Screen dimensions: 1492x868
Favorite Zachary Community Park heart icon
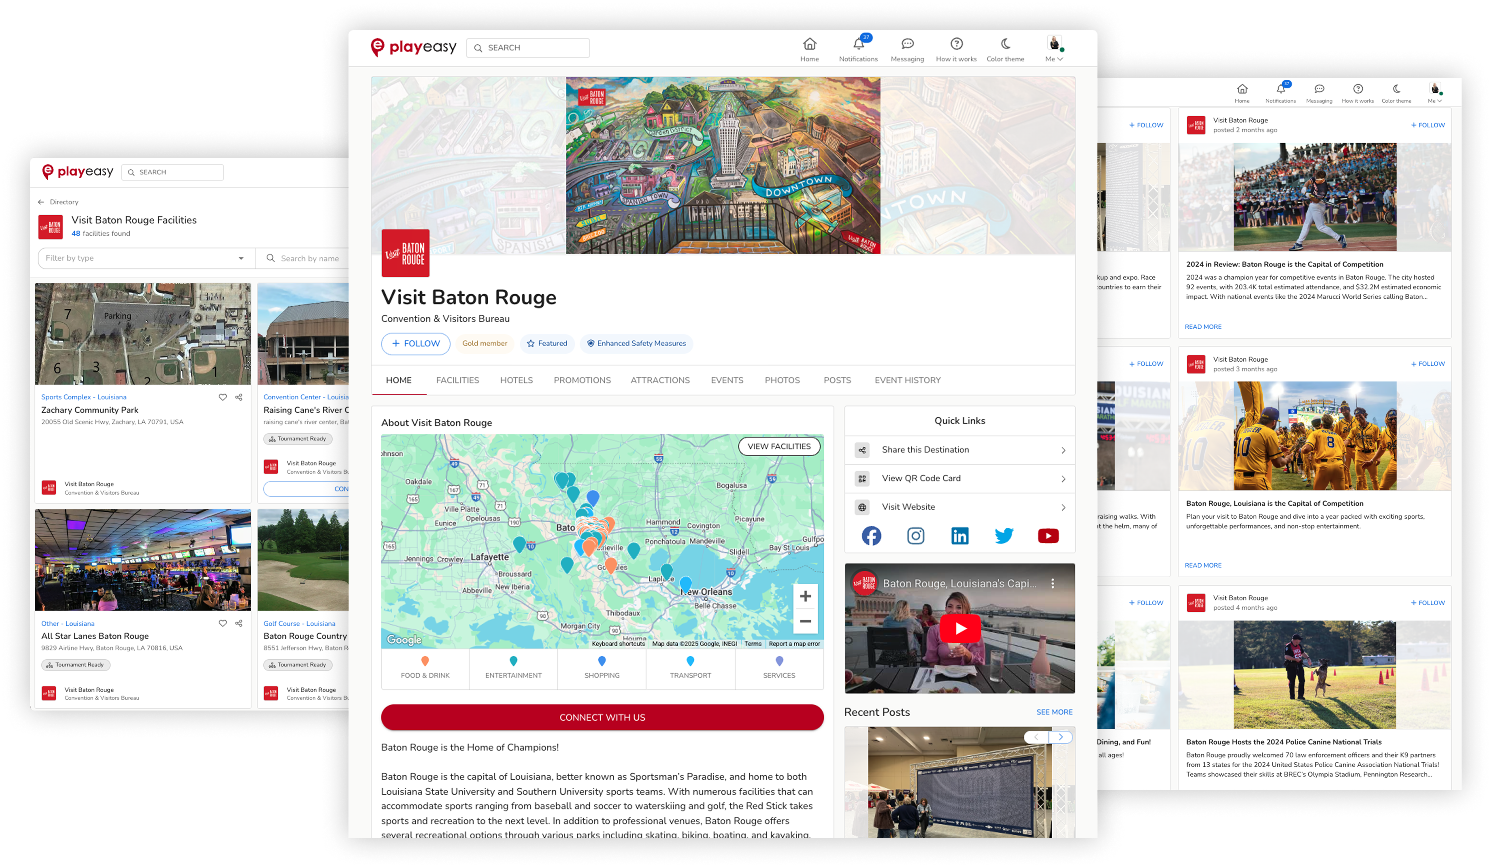click(223, 397)
